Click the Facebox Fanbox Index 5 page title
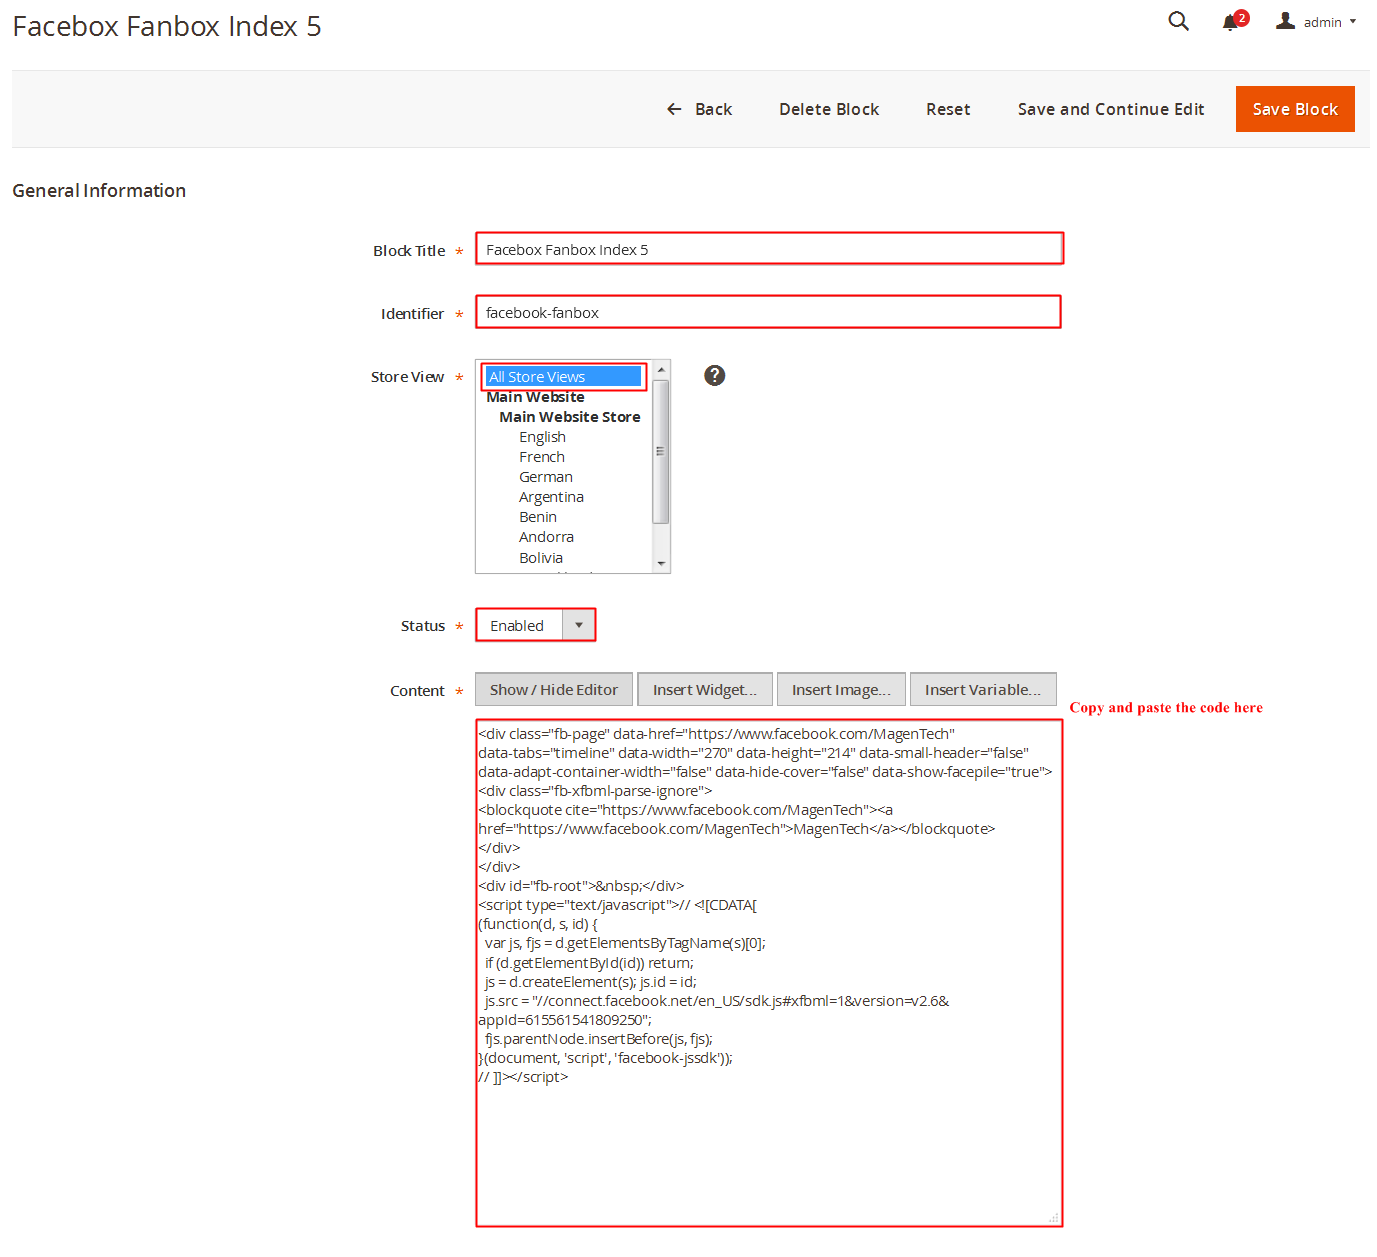Screen dimensions: 1377x1257 pos(167,26)
